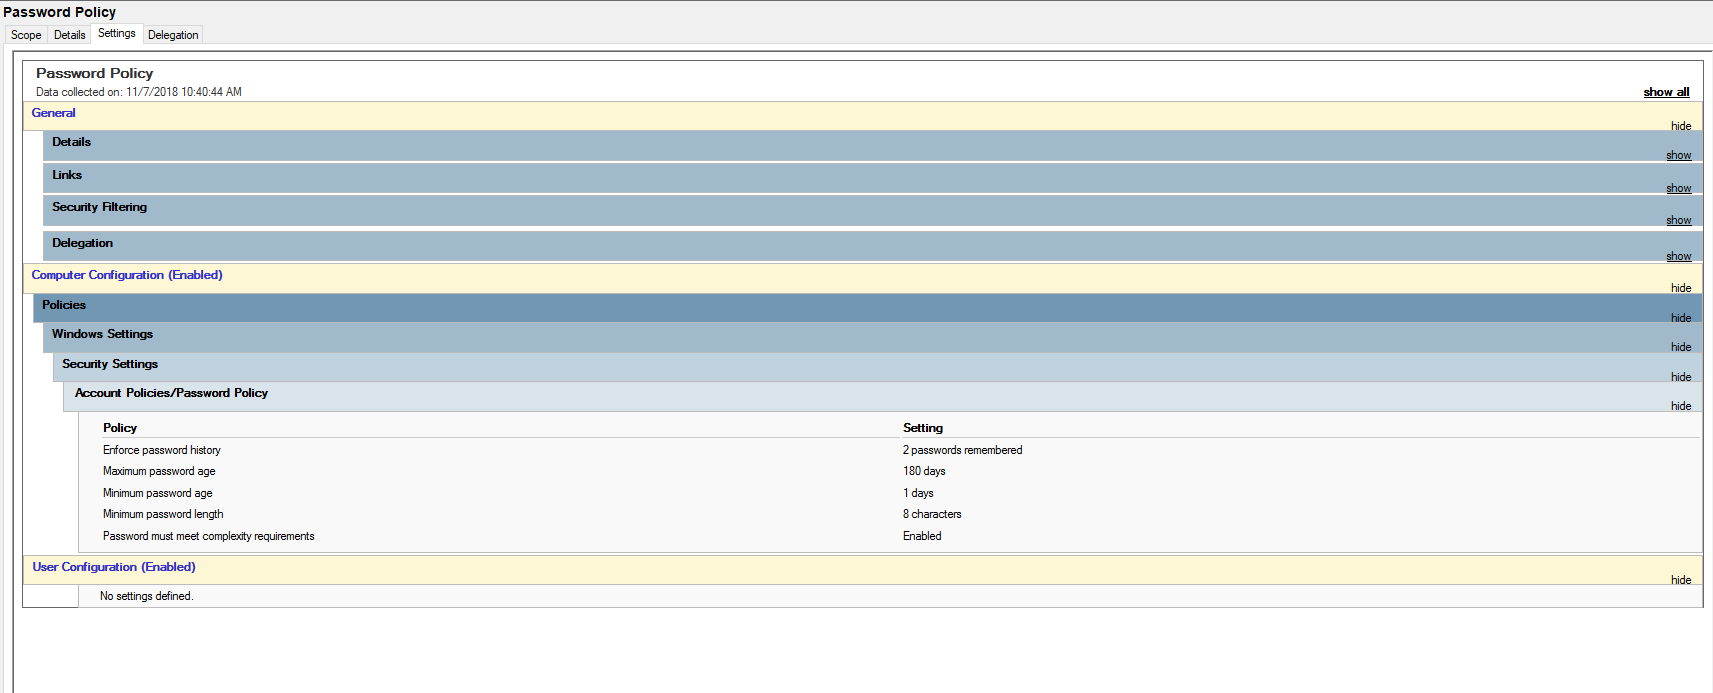Show the Links section
The height and width of the screenshot is (693, 1713).
click(1678, 188)
